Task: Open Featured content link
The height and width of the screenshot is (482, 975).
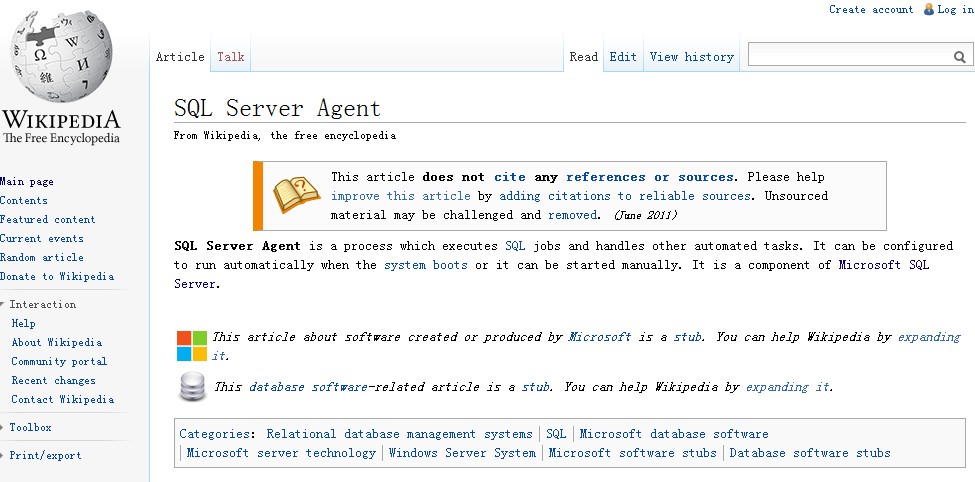Action: point(48,220)
